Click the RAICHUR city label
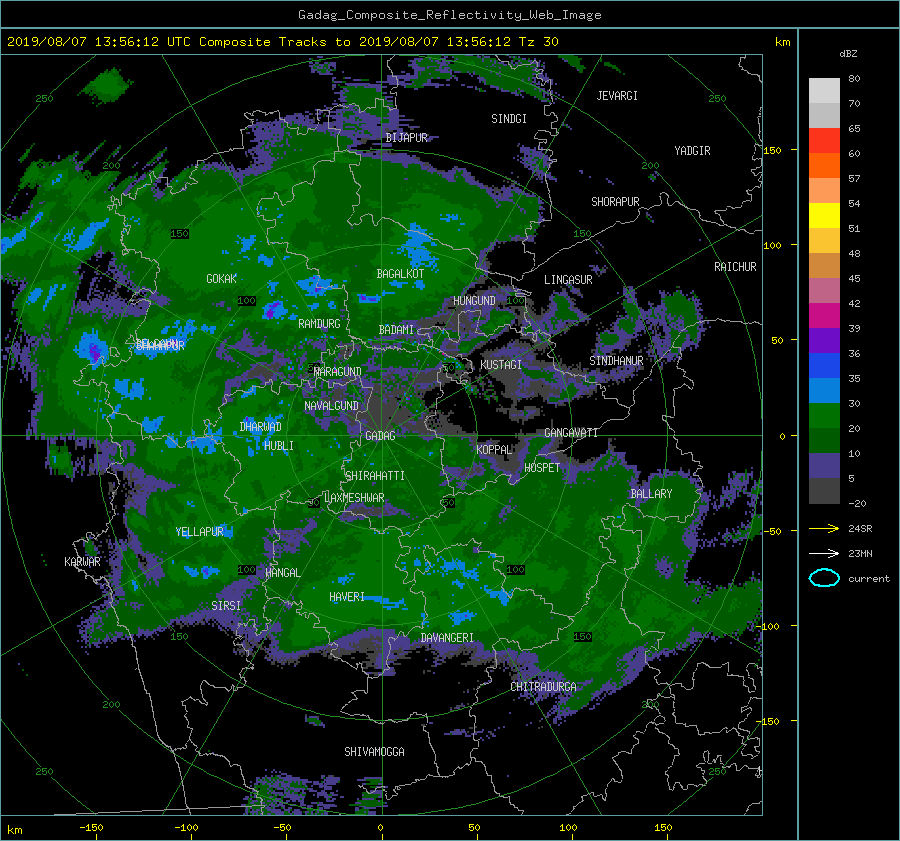900x841 pixels. coord(735,267)
